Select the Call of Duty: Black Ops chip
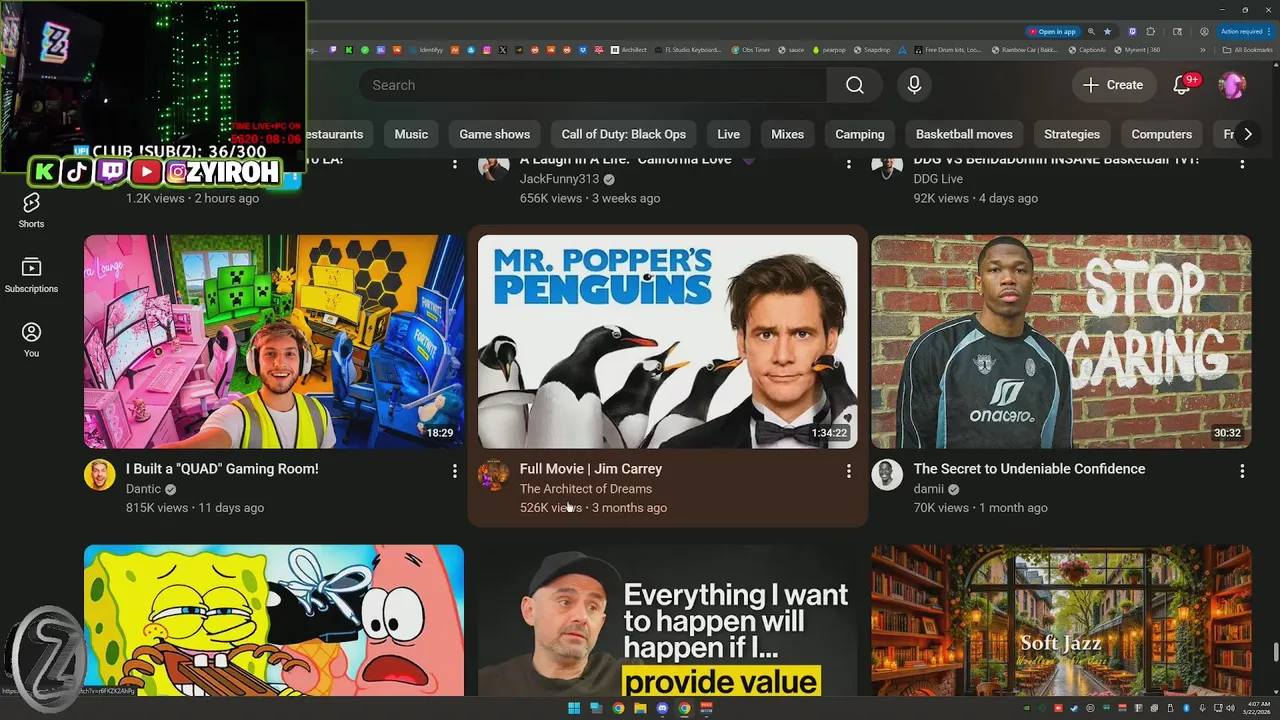This screenshot has height=720, width=1280. tap(623, 134)
